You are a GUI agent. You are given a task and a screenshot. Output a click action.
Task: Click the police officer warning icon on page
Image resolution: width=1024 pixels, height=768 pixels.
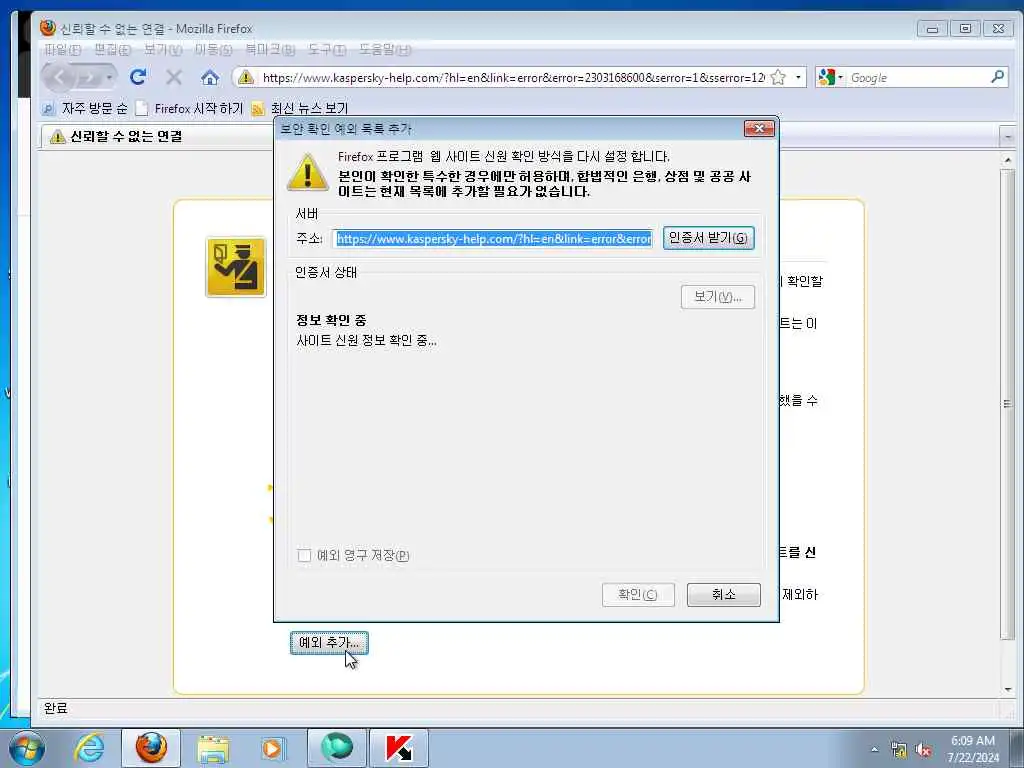point(236,267)
